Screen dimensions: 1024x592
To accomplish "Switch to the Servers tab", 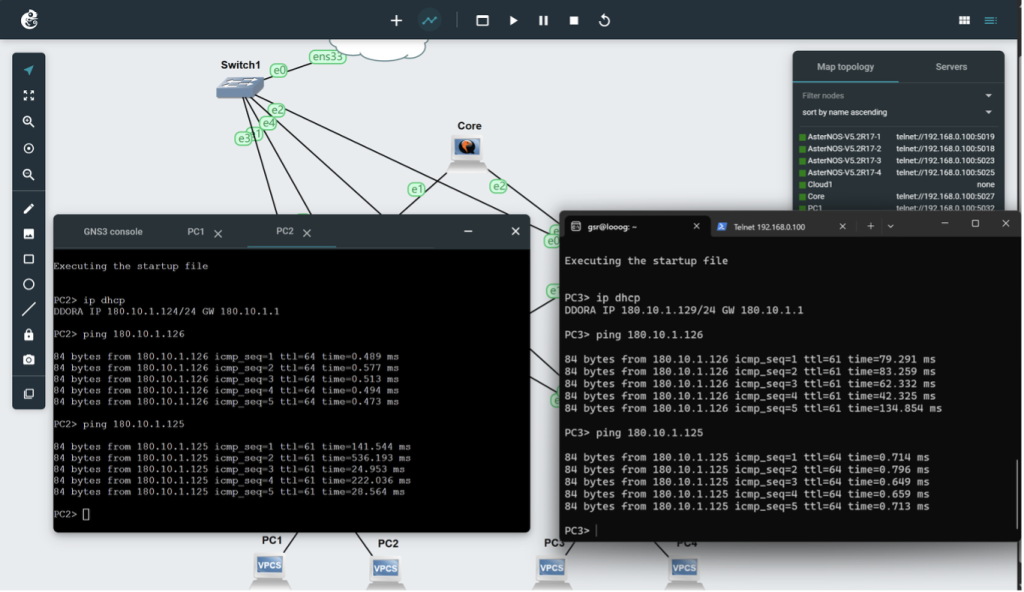I will pos(951,67).
